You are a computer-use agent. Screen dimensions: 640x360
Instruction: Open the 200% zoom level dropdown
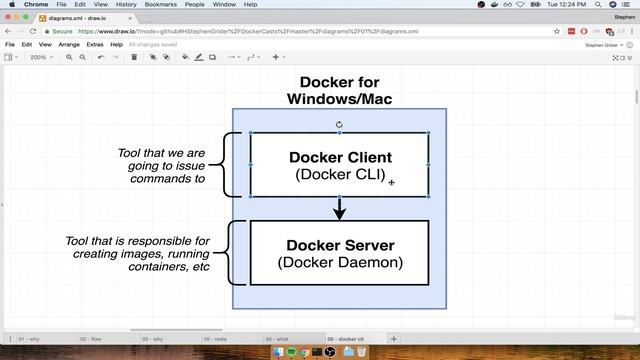tap(42, 57)
